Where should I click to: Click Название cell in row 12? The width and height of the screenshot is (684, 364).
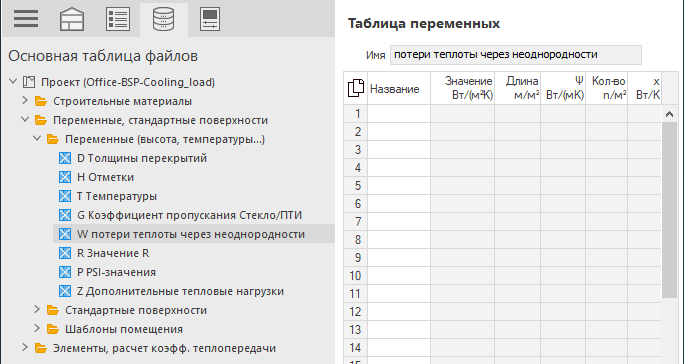coord(399,312)
